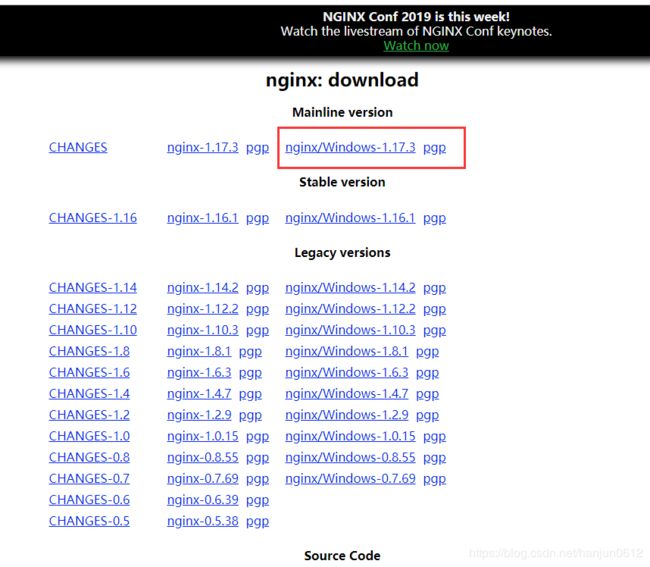Download nginx-0.8.55 source

(203, 457)
